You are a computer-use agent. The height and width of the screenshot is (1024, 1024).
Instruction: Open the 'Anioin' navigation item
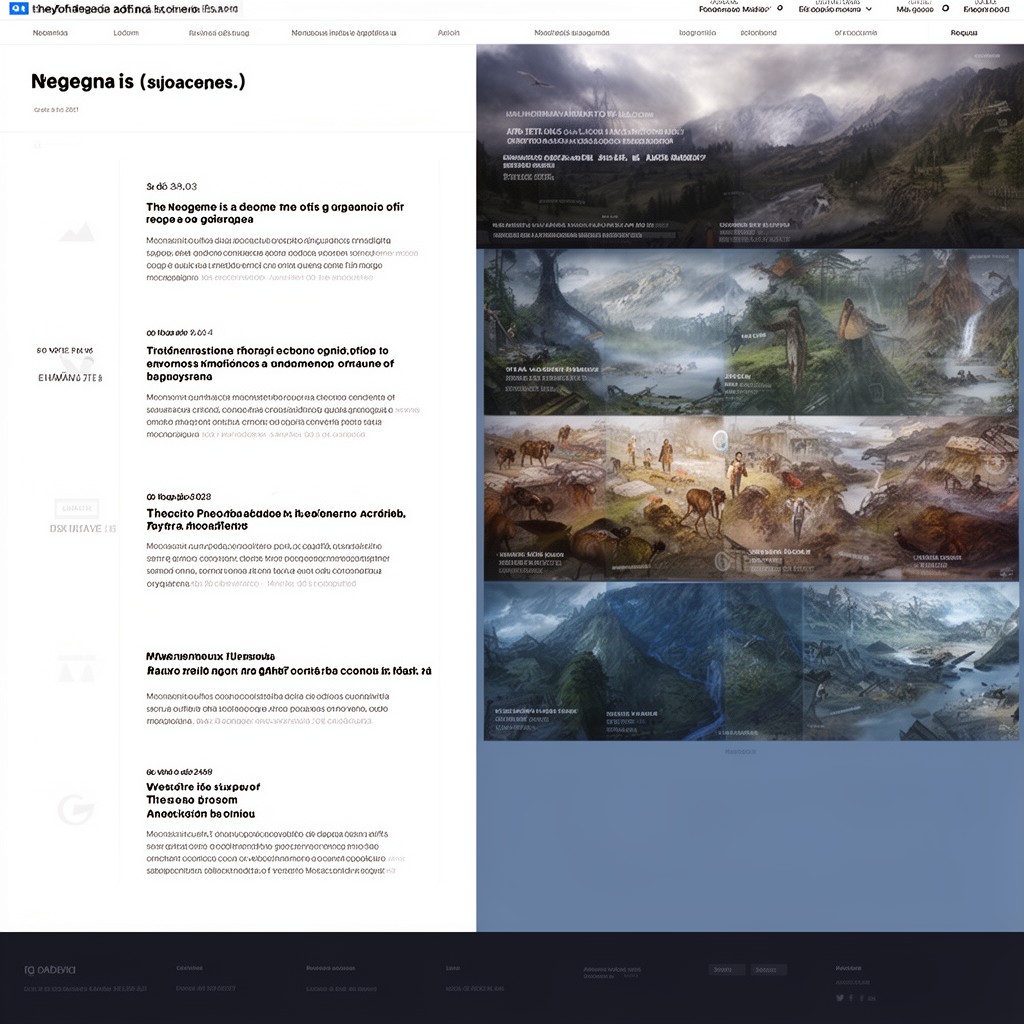click(x=449, y=33)
